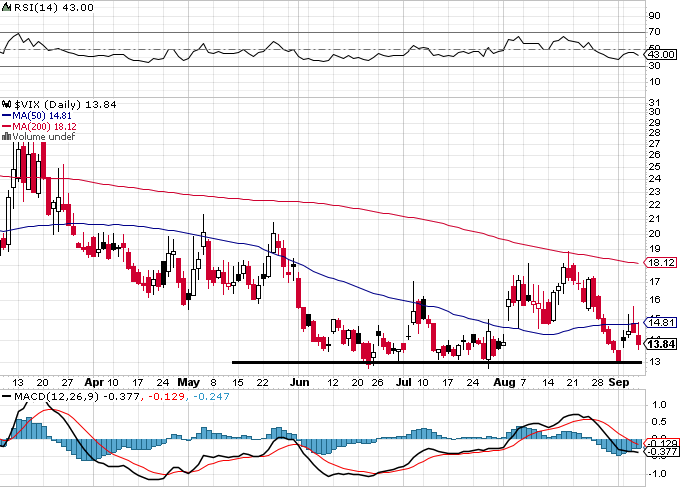The image size is (685, 487).
Task: Click the Aug label on date axis
Action: [x=504, y=383]
